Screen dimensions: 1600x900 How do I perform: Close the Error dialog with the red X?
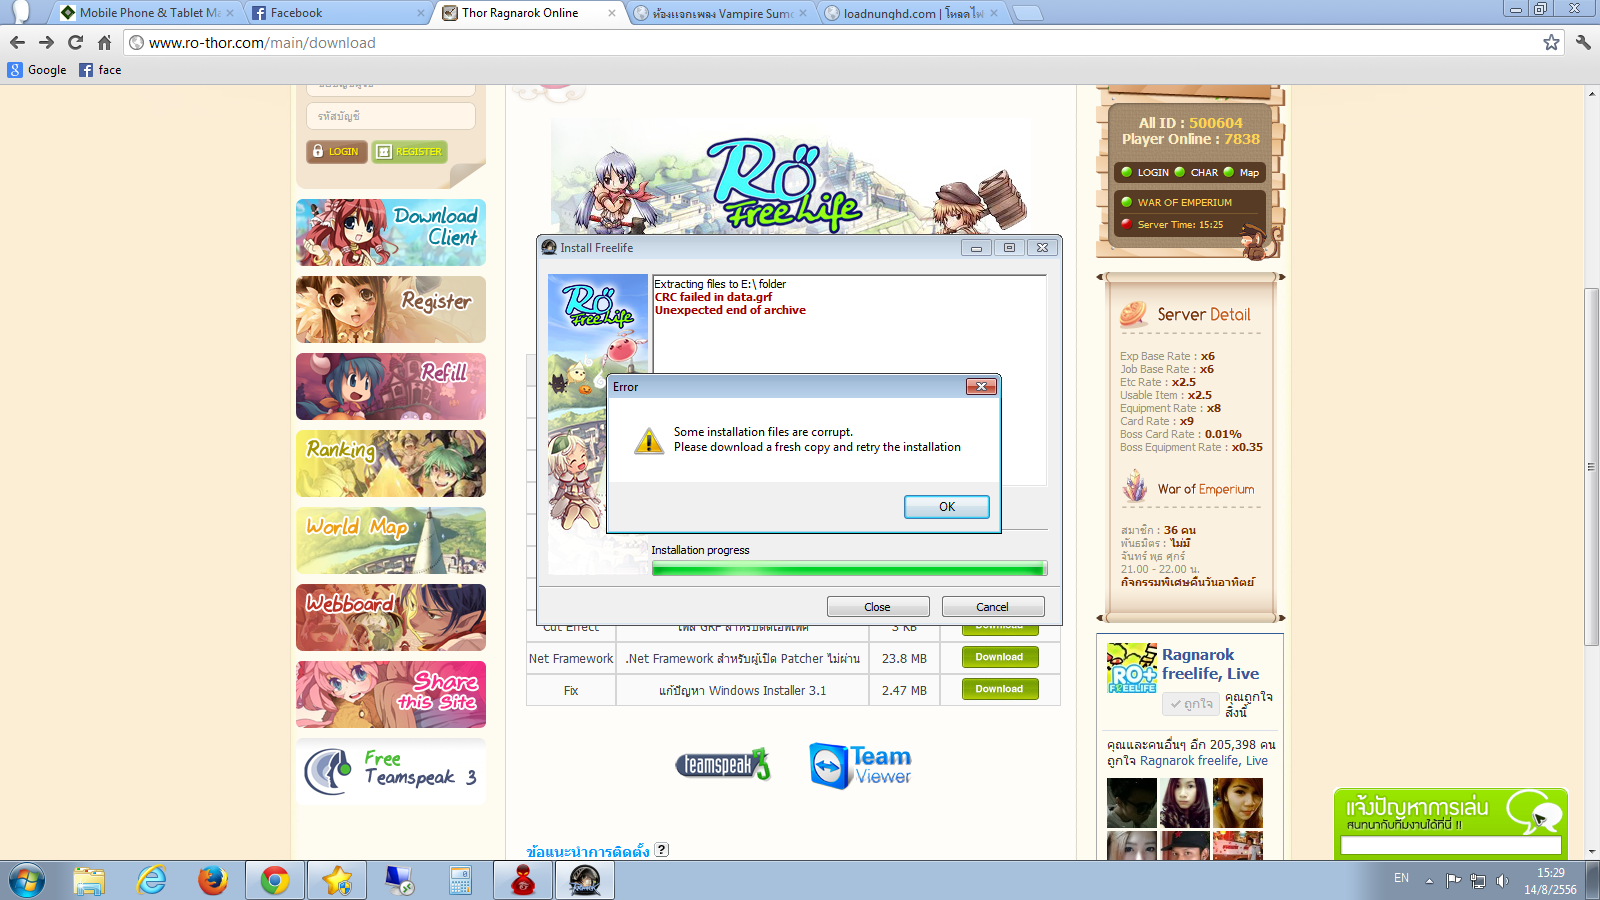pos(981,387)
